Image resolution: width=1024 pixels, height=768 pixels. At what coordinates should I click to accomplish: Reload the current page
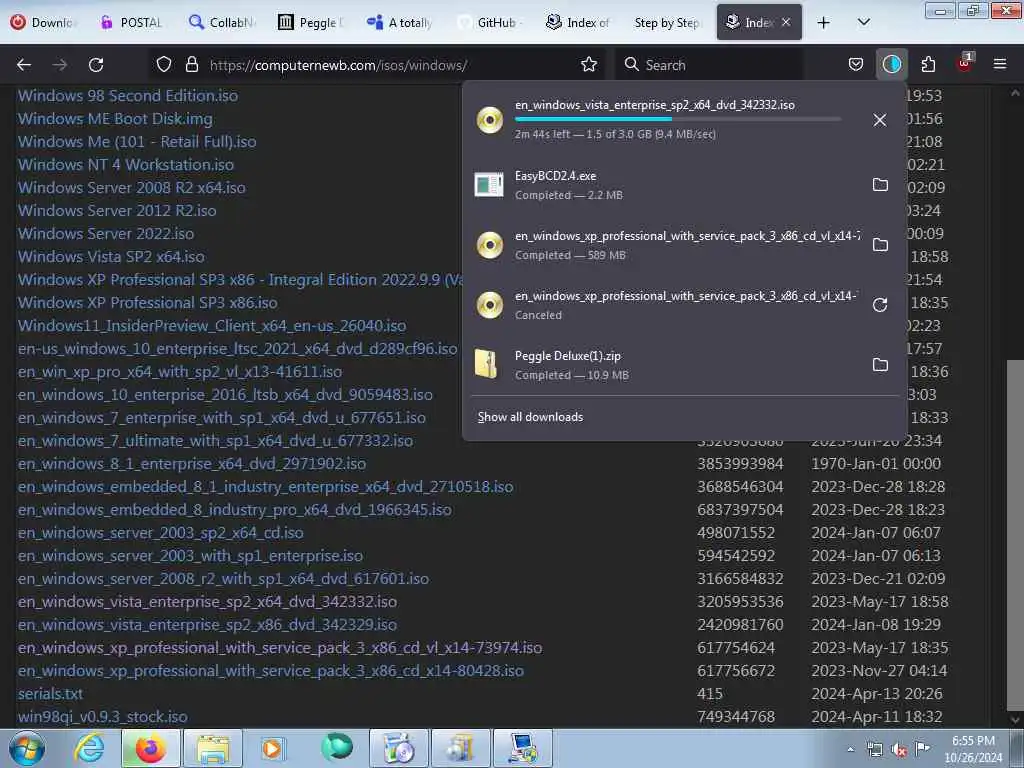[96, 65]
